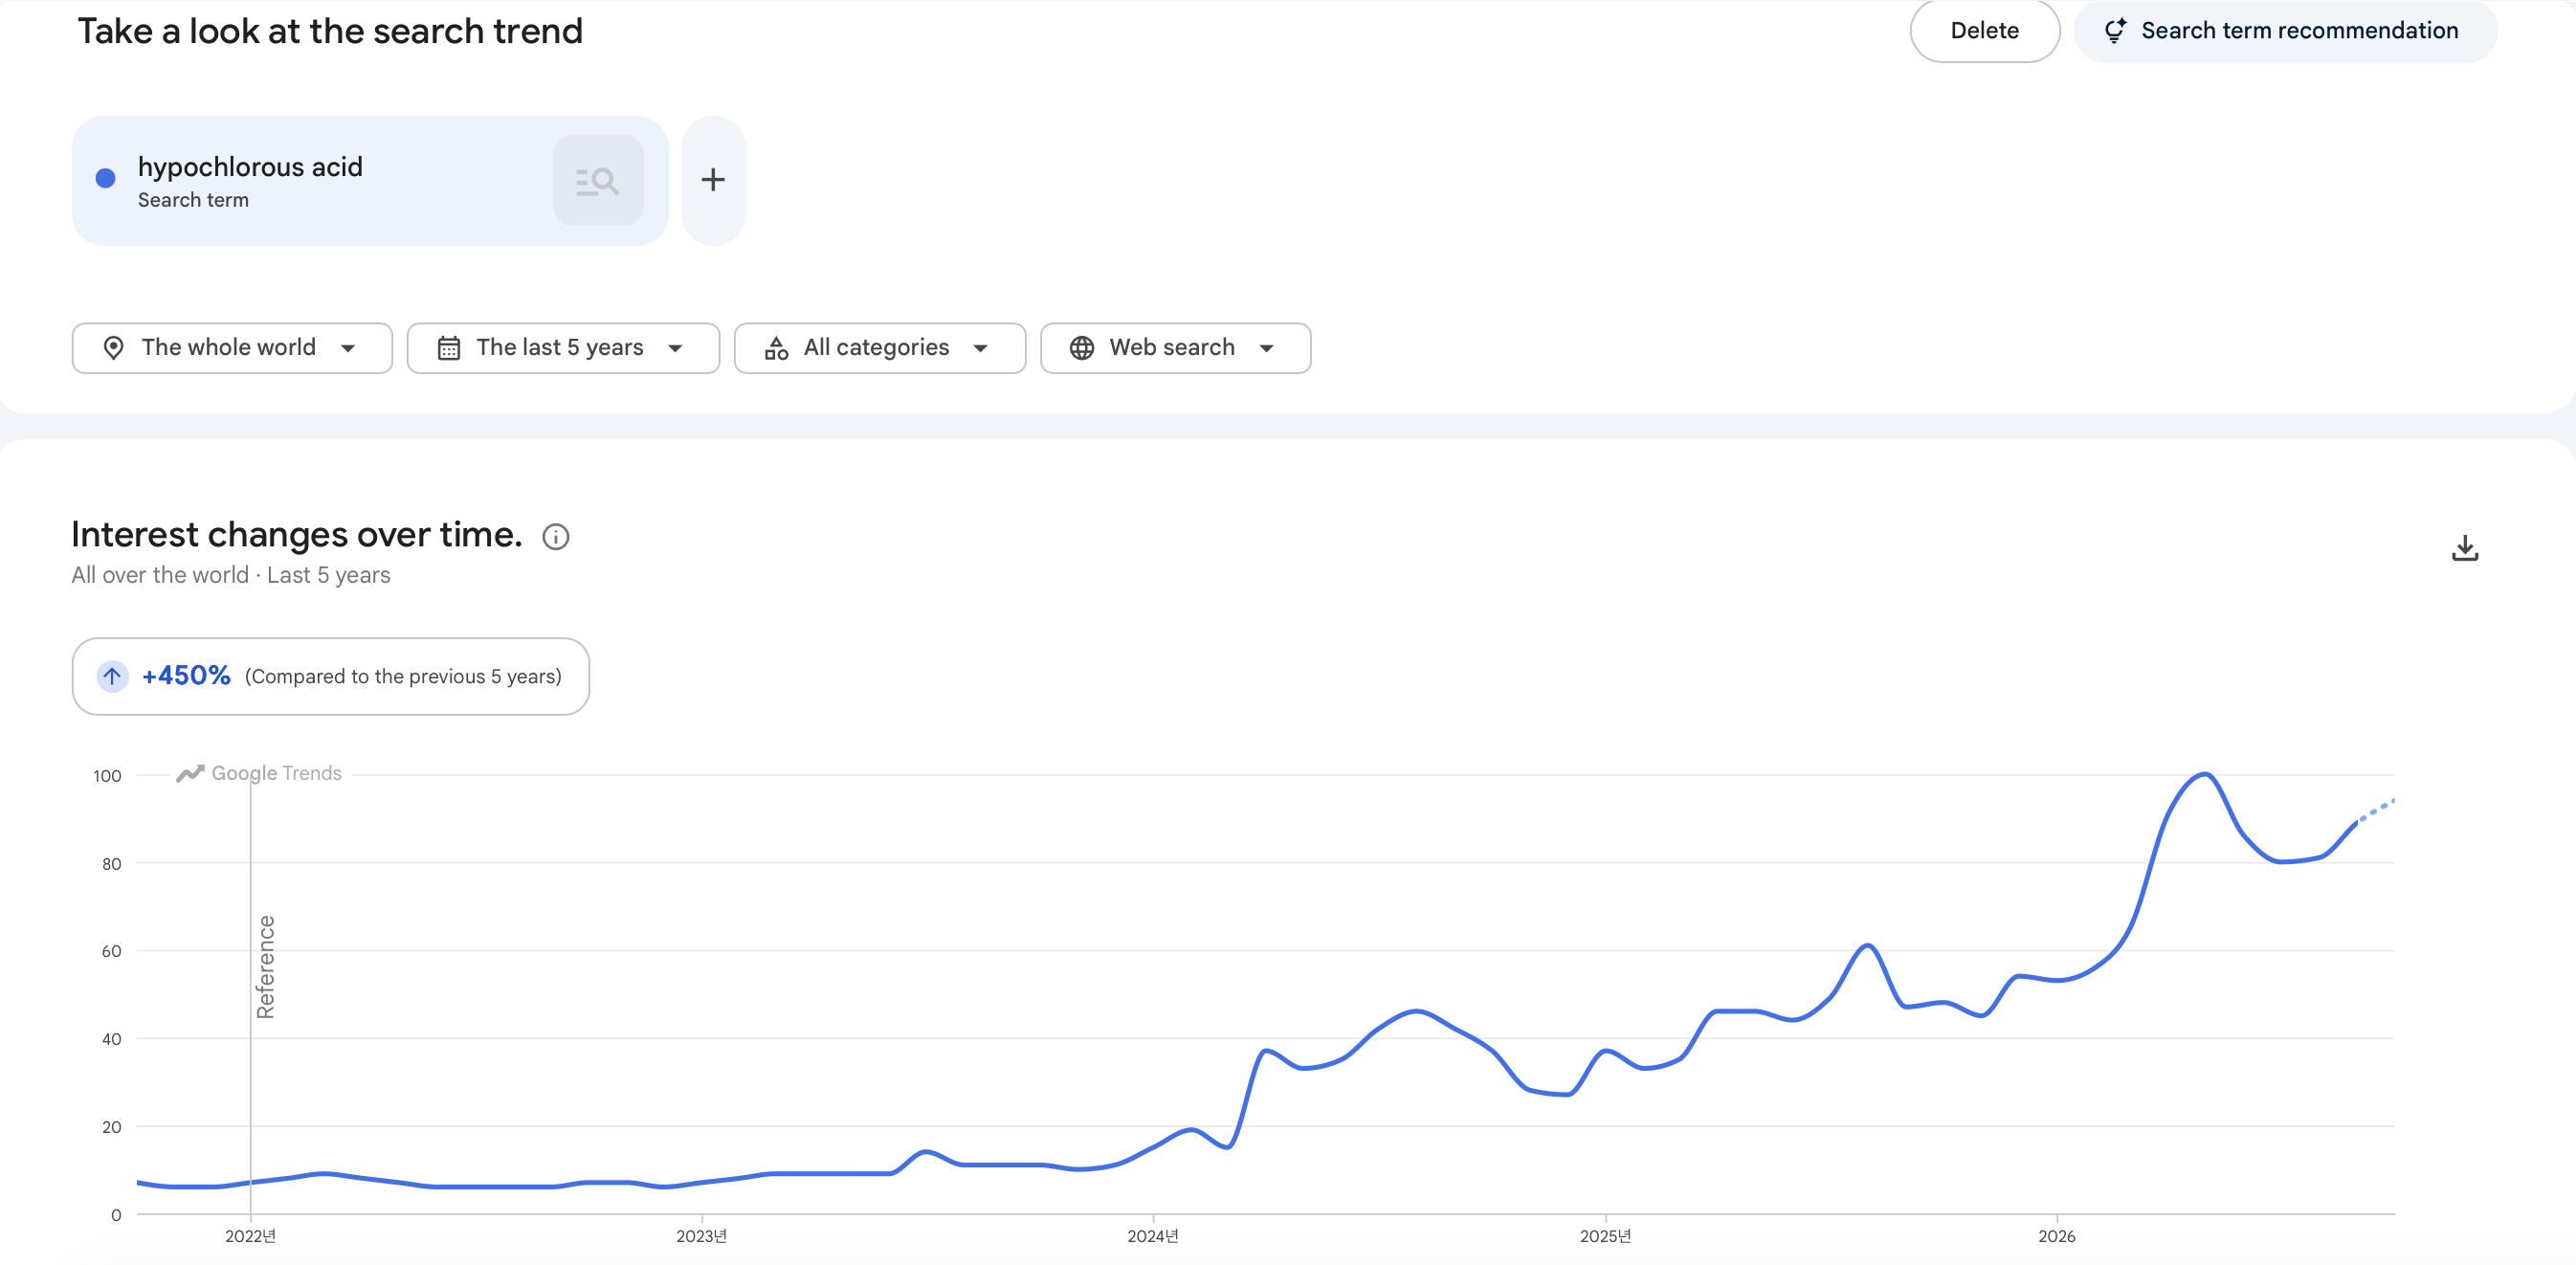Click the +450% change indicator pill
This screenshot has width=2576, height=1265.
coord(331,677)
